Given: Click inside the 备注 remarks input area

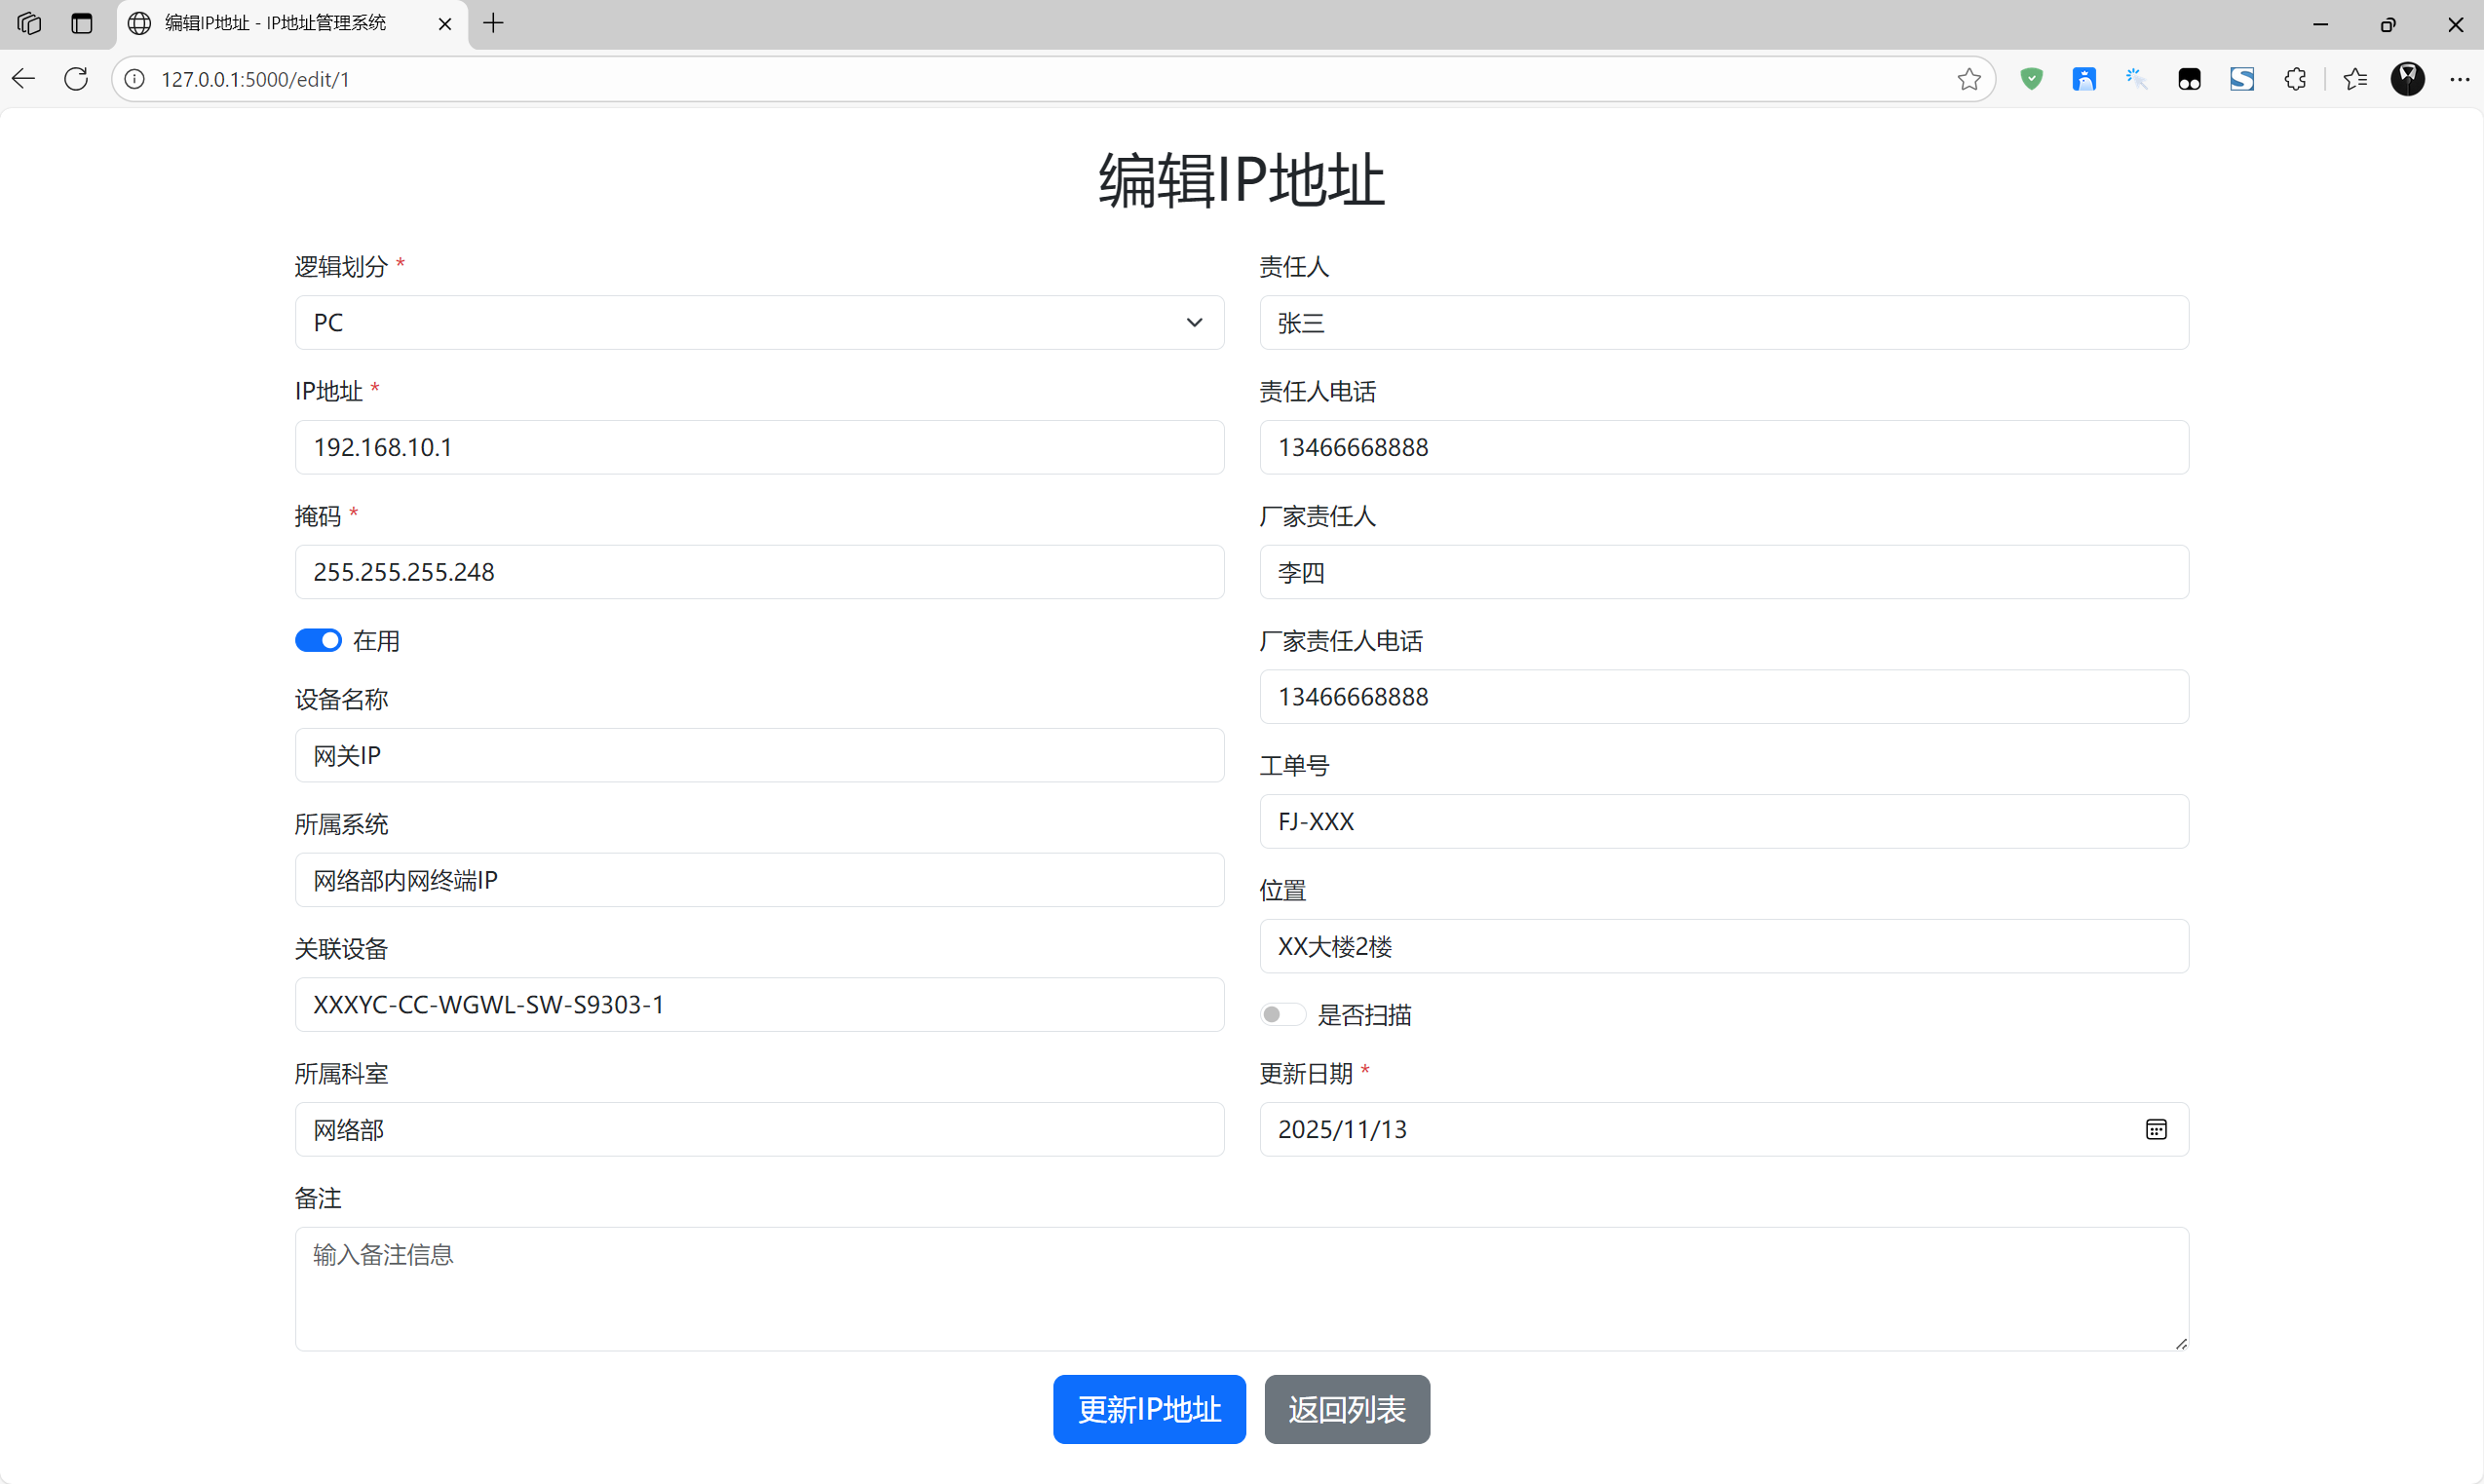Looking at the screenshot, I should 1240,1288.
